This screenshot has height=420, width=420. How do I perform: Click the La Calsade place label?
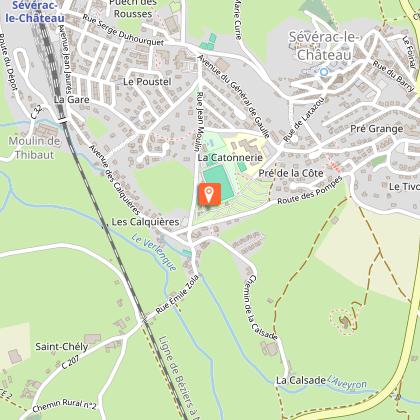point(301,380)
